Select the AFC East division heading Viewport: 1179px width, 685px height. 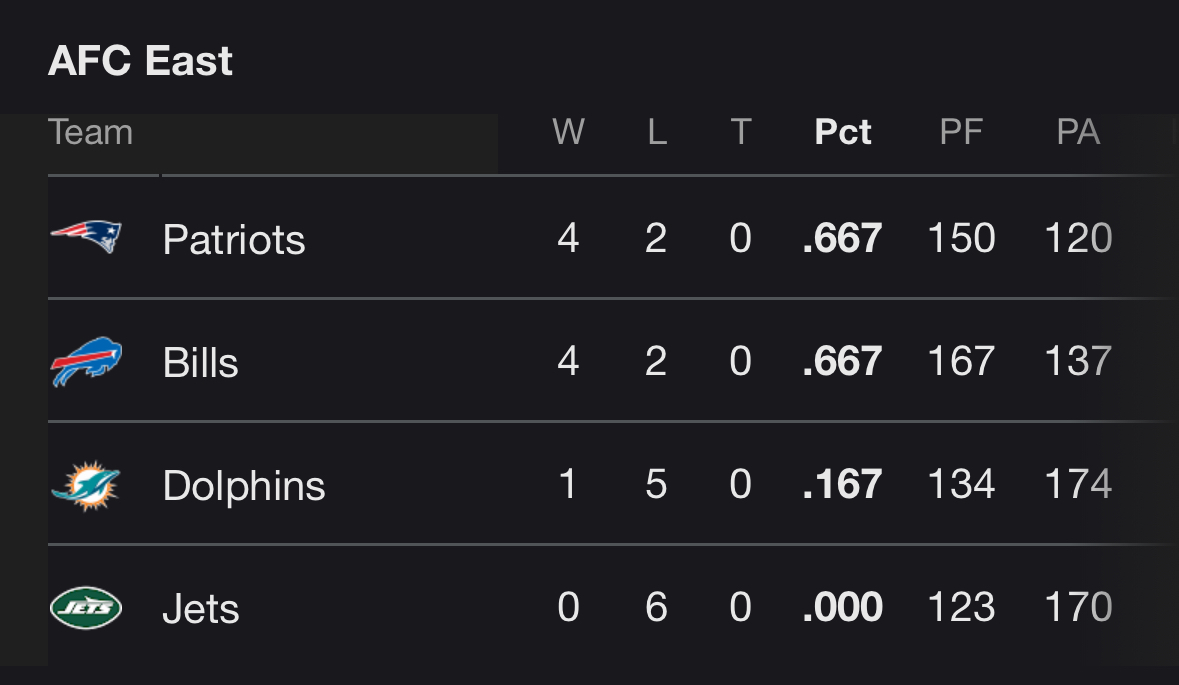click(x=141, y=60)
